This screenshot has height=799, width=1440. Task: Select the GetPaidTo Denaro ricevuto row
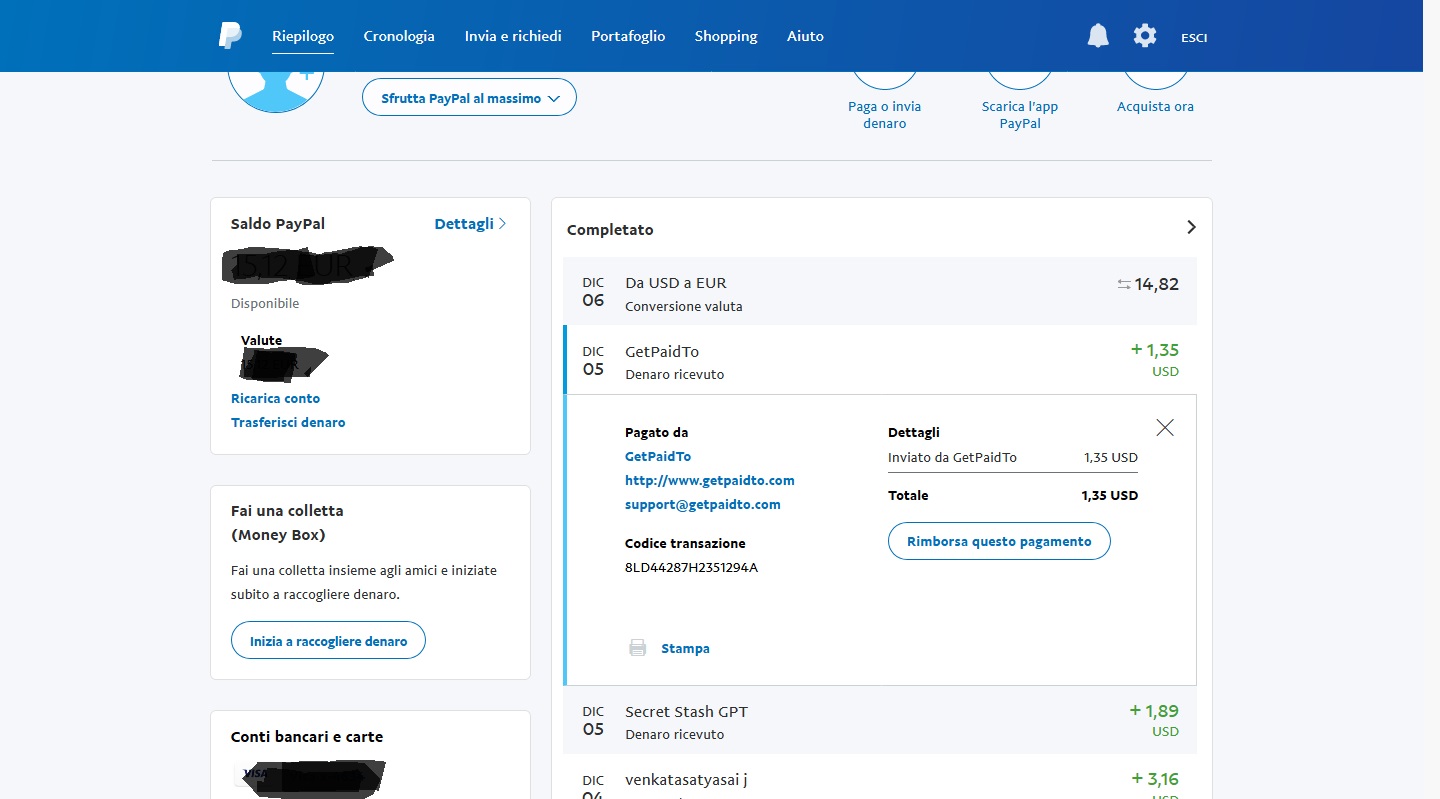coord(880,360)
